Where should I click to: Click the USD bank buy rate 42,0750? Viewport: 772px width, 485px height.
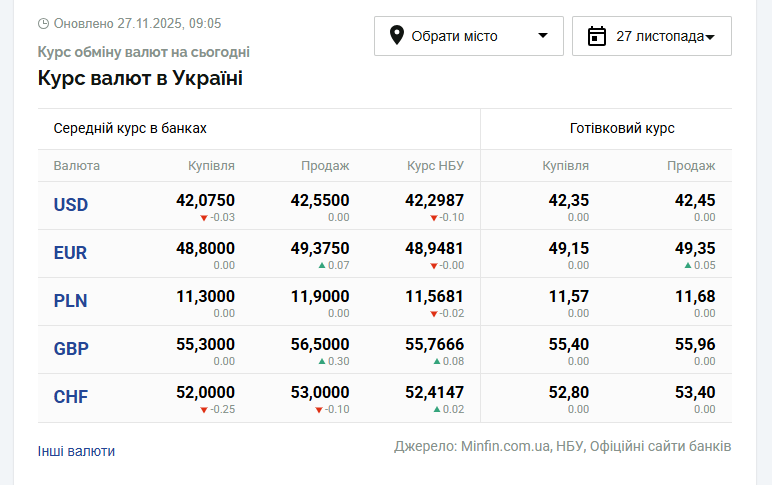tap(205, 200)
